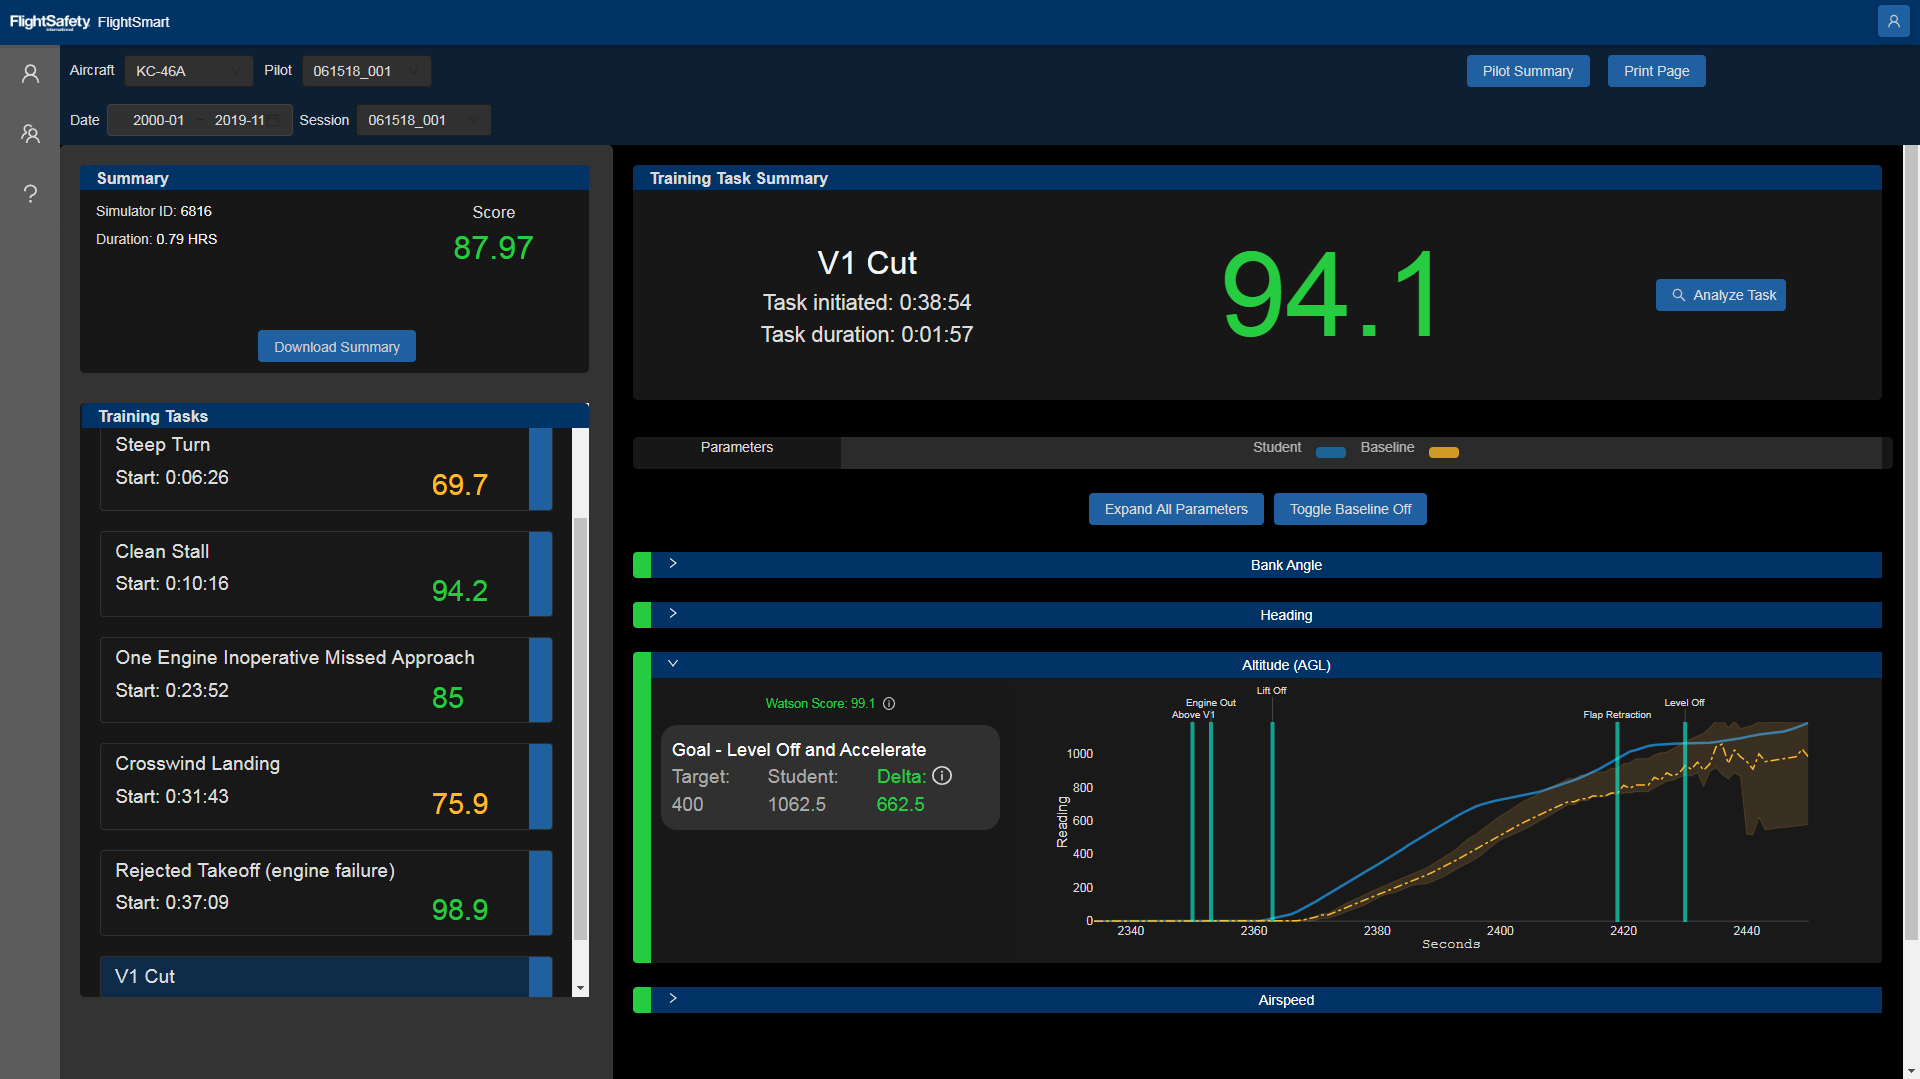Click the FlightSafety FlightSmart logo
Screen dimensions: 1920x1079
90,21
